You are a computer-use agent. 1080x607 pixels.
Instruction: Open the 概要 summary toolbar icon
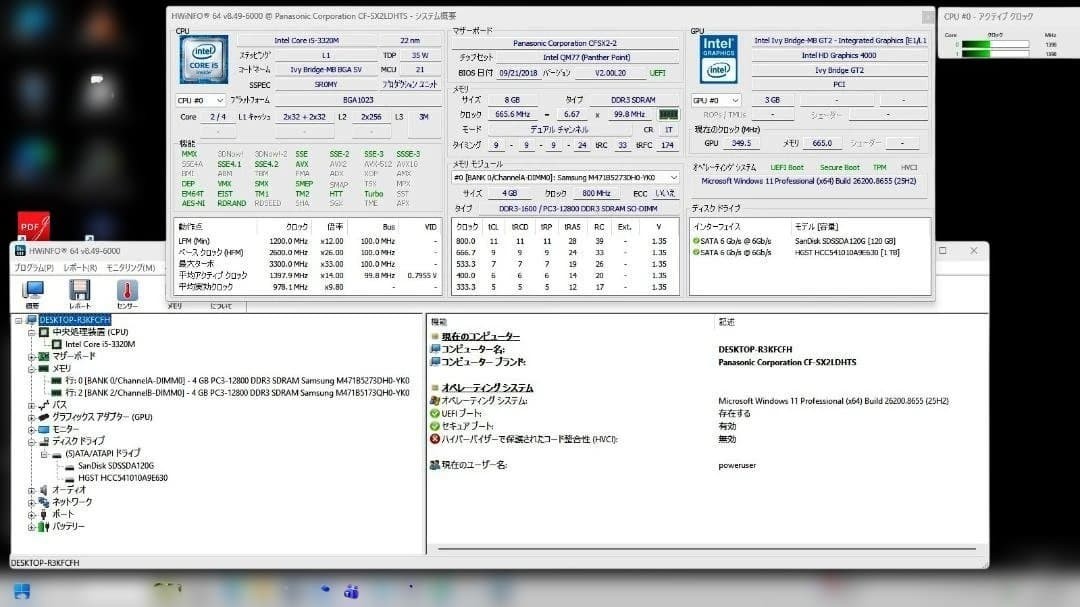[x=32, y=291]
